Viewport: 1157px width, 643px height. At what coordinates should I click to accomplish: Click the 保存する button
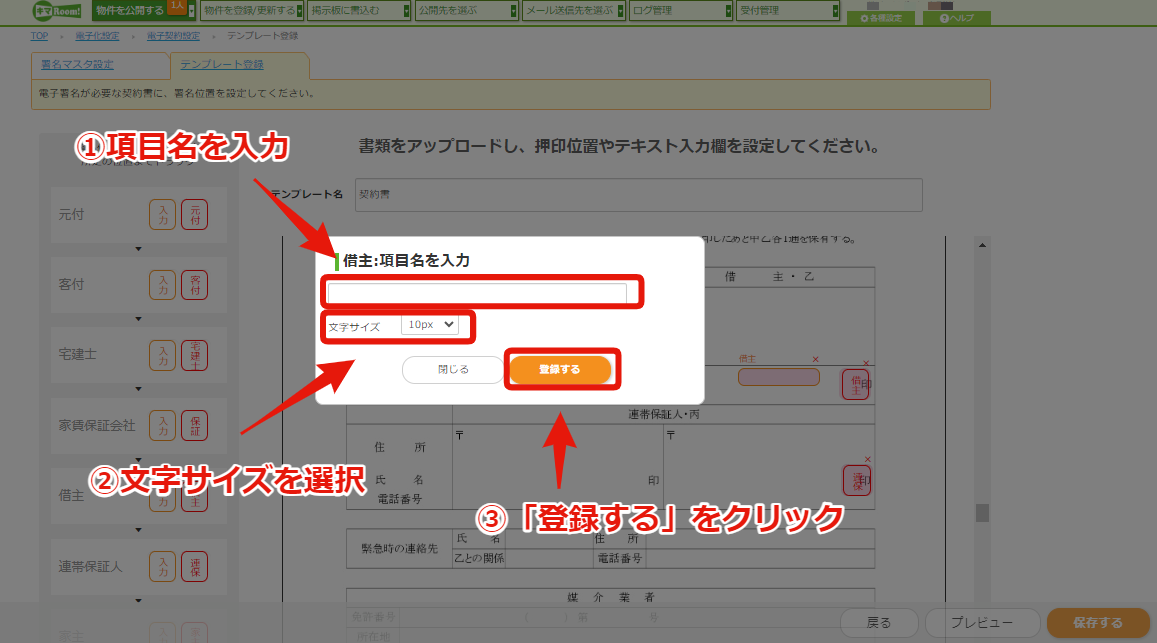point(1098,623)
